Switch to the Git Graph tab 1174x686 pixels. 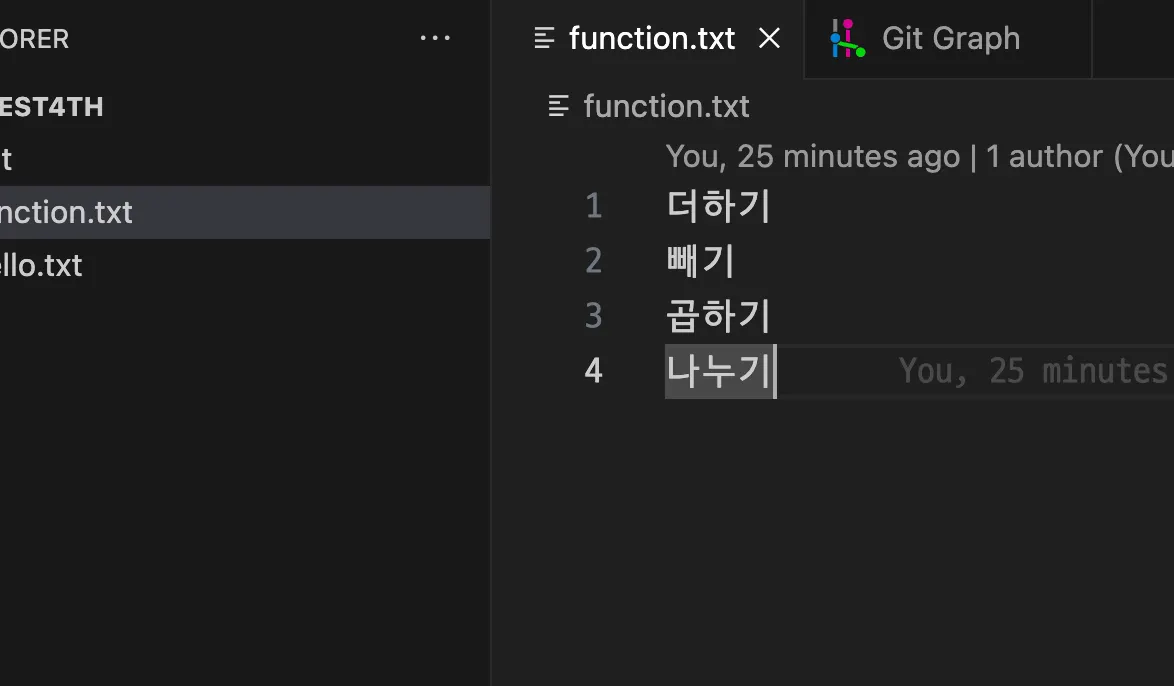pos(950,39)
